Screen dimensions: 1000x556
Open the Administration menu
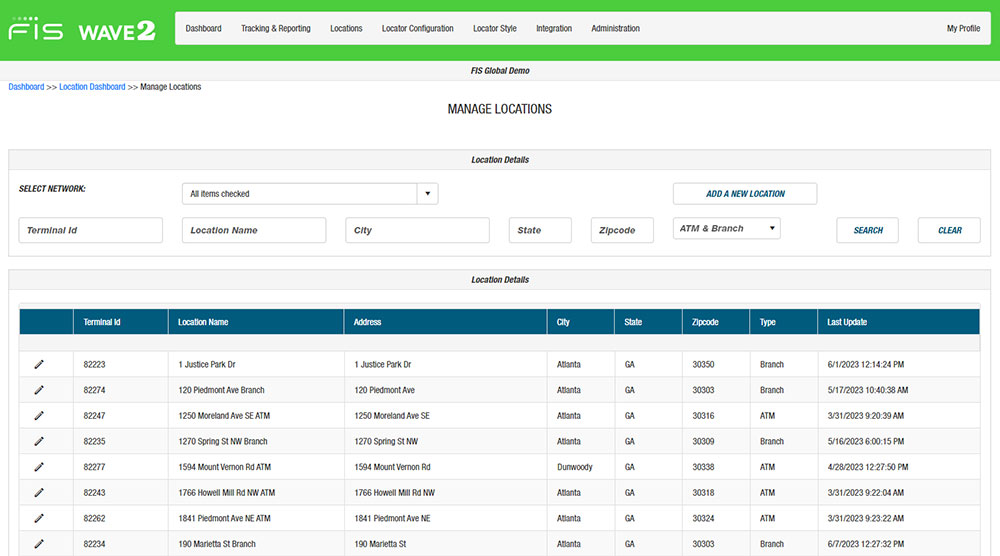coord(615,29)
